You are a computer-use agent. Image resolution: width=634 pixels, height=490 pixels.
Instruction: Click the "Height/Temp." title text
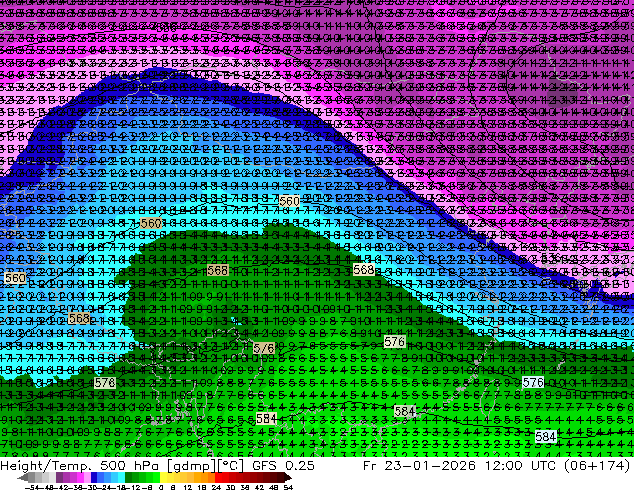tap(45, 465)
